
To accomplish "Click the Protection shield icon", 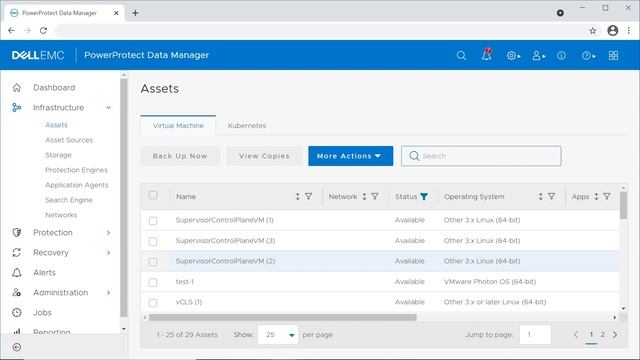I will [17, 232].
